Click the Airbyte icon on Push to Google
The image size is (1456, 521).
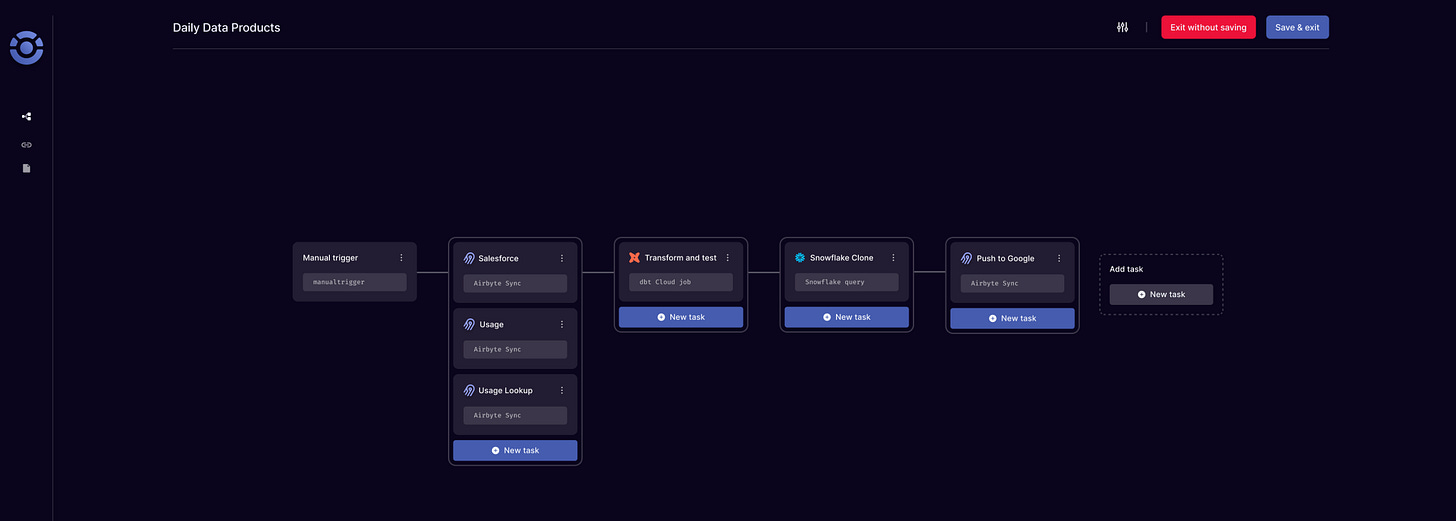click(x=967, y=258)
